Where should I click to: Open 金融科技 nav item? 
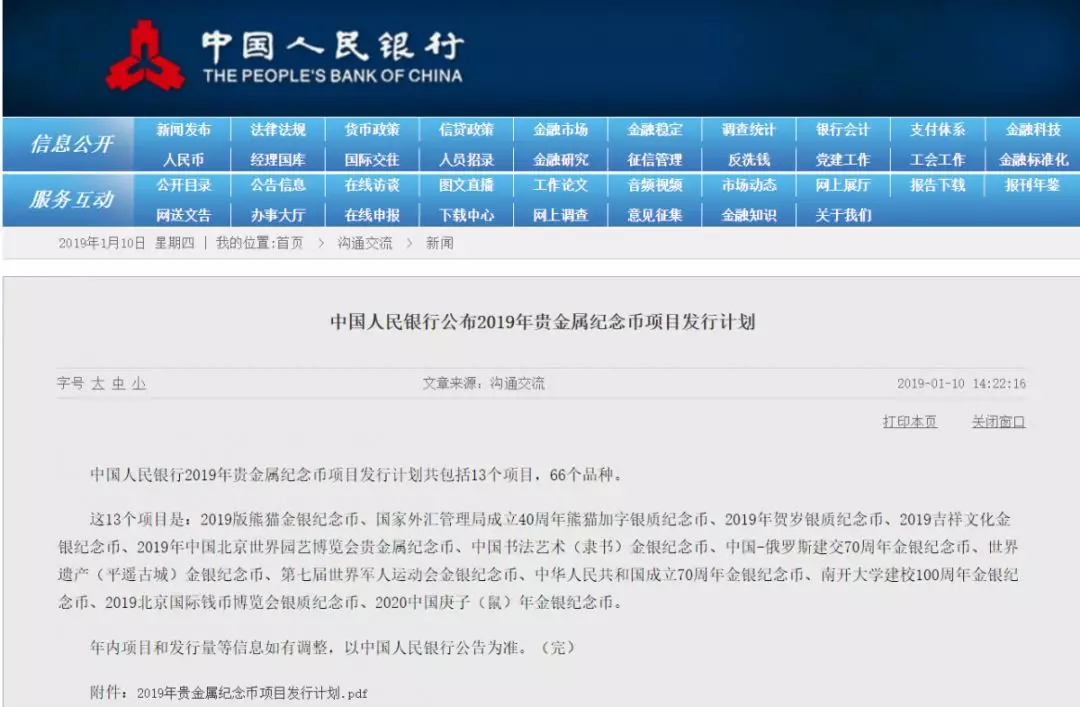click(1033, 130)
